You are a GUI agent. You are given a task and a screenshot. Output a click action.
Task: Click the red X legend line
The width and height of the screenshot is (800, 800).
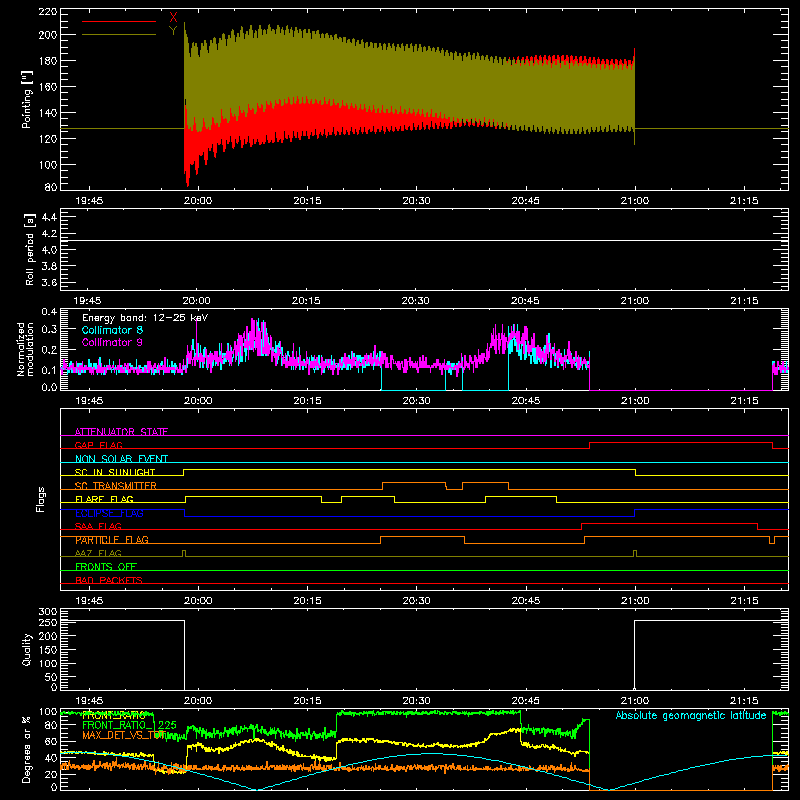(x=119, y=21)
